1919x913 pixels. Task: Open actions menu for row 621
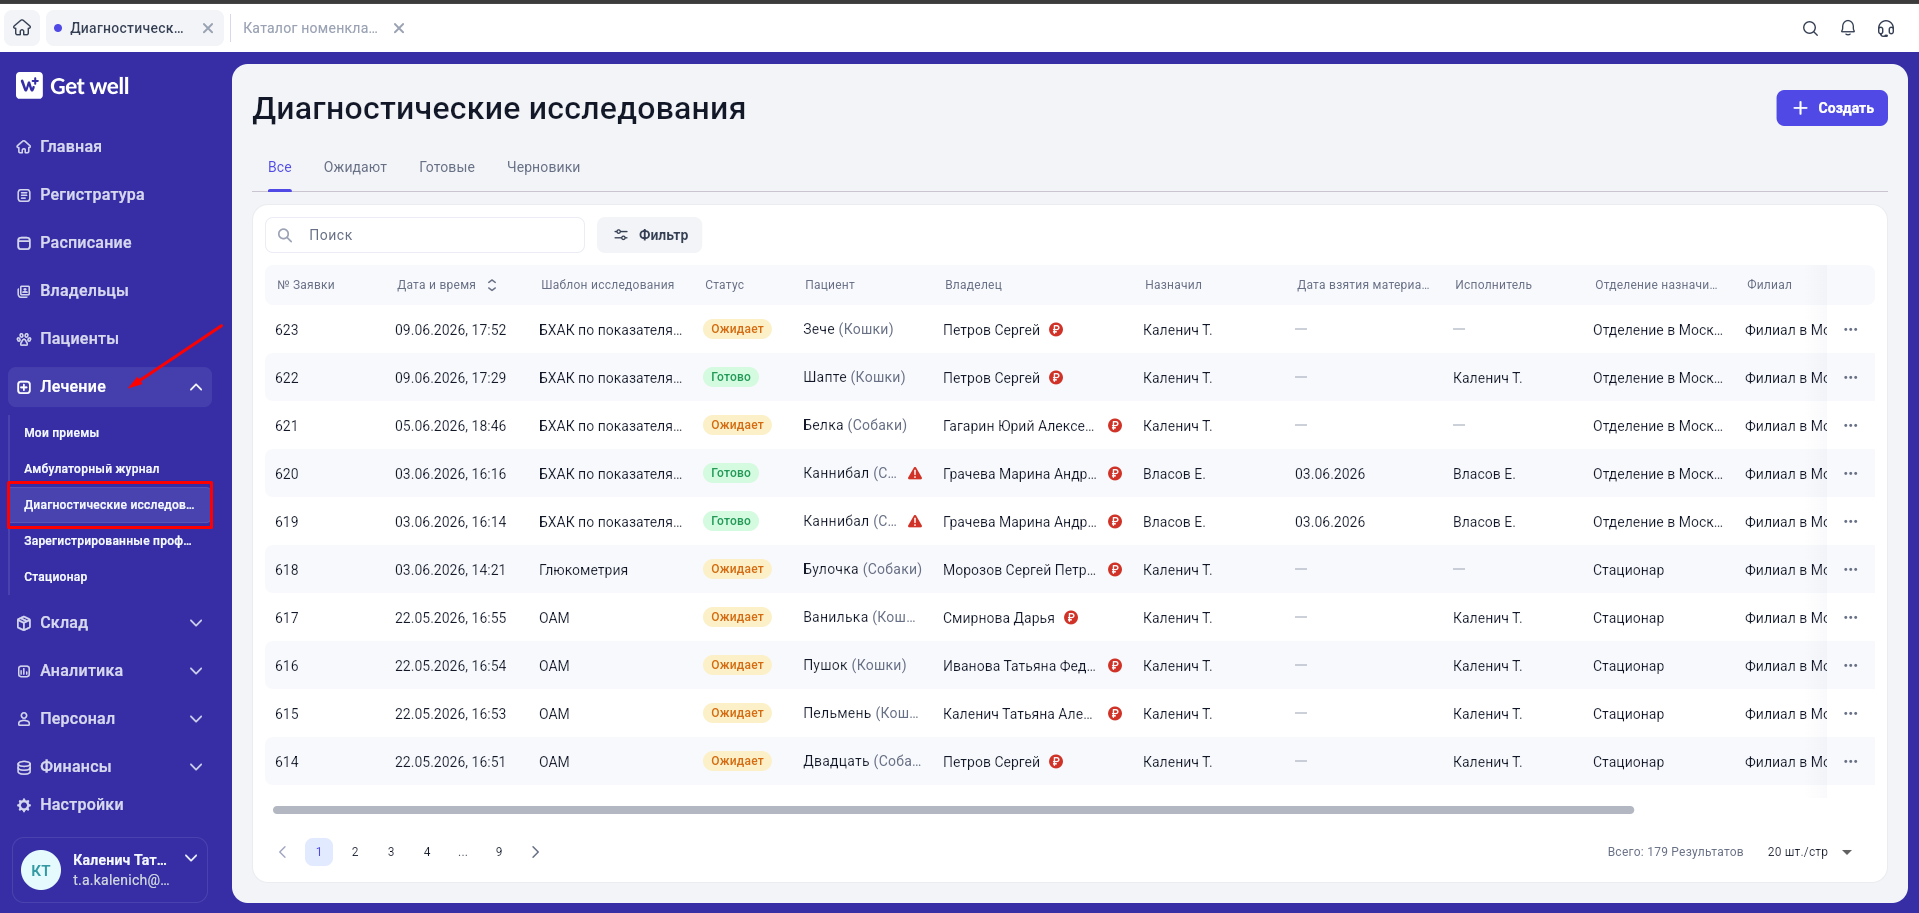pos(1851,425)
